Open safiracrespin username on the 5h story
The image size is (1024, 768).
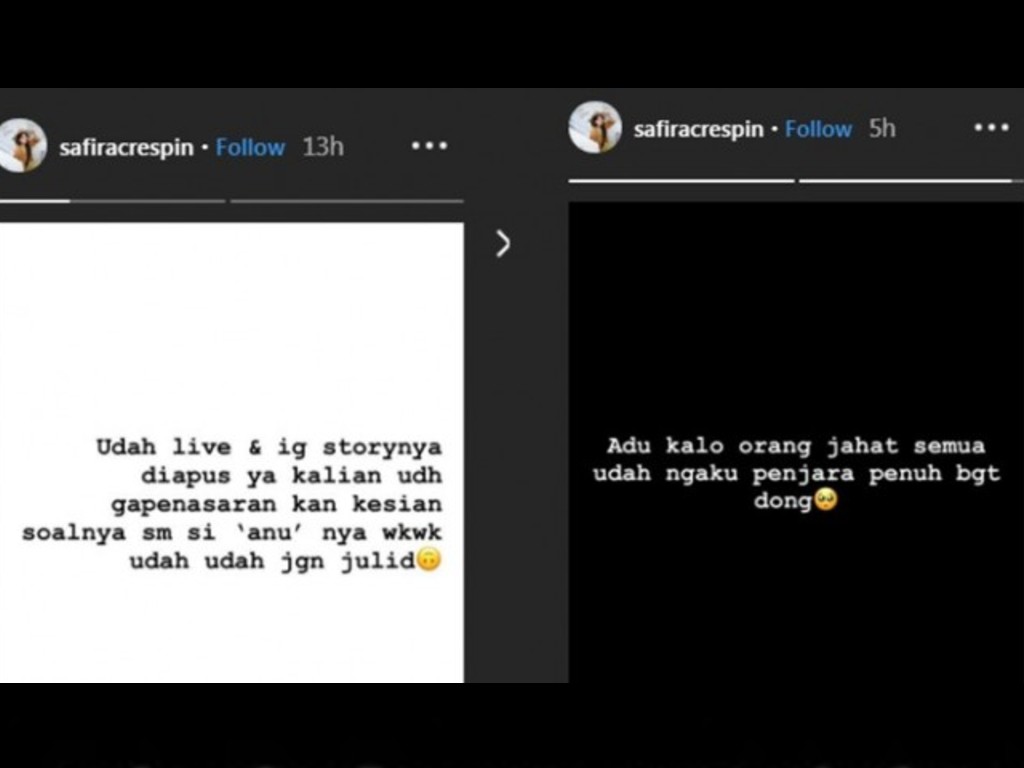698,129
